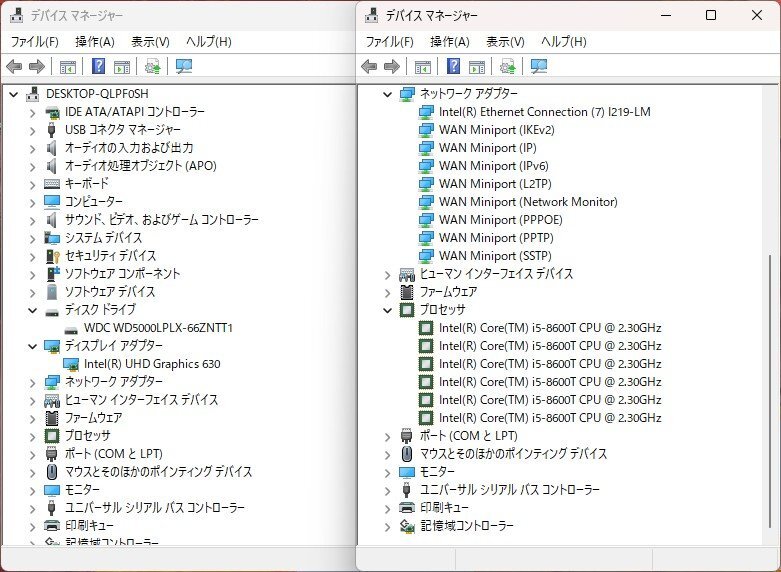Select WAN Miniport (IPv6) entry
Screen dimensions: 781x572
click(493, 166)
